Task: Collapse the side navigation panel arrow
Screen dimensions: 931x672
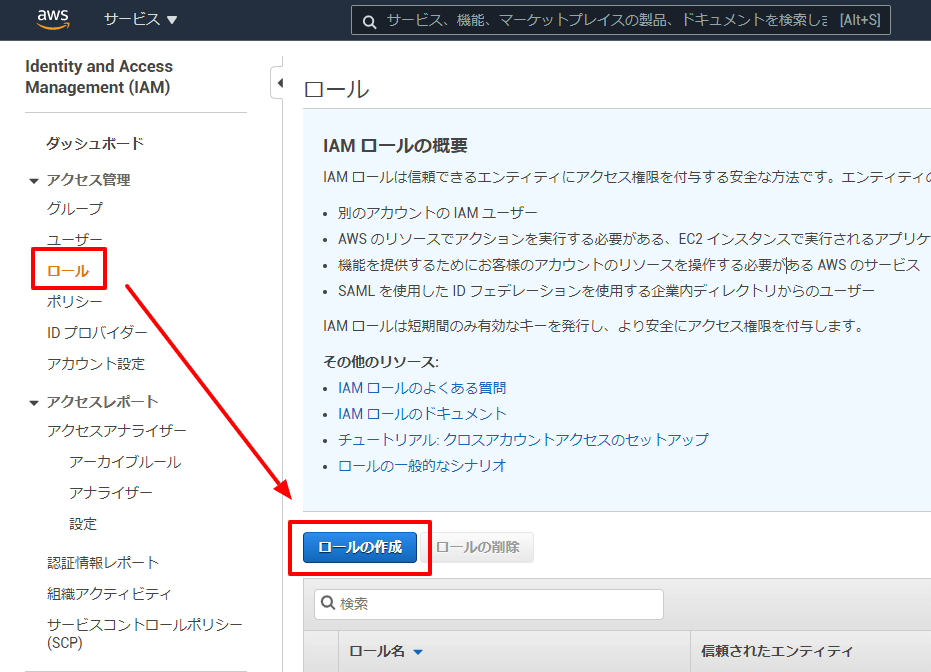Action: tap(278, 83)
